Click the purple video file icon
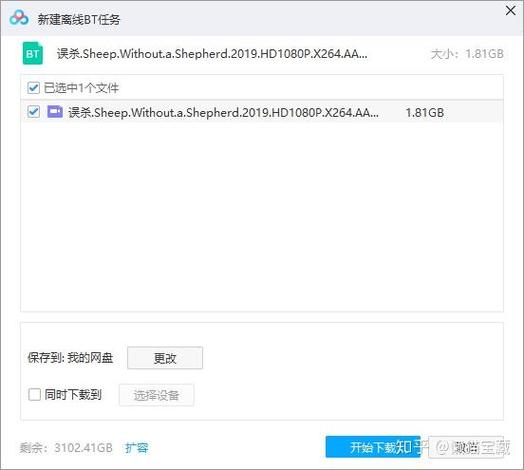The image size is (524, 470). point(55,112)
